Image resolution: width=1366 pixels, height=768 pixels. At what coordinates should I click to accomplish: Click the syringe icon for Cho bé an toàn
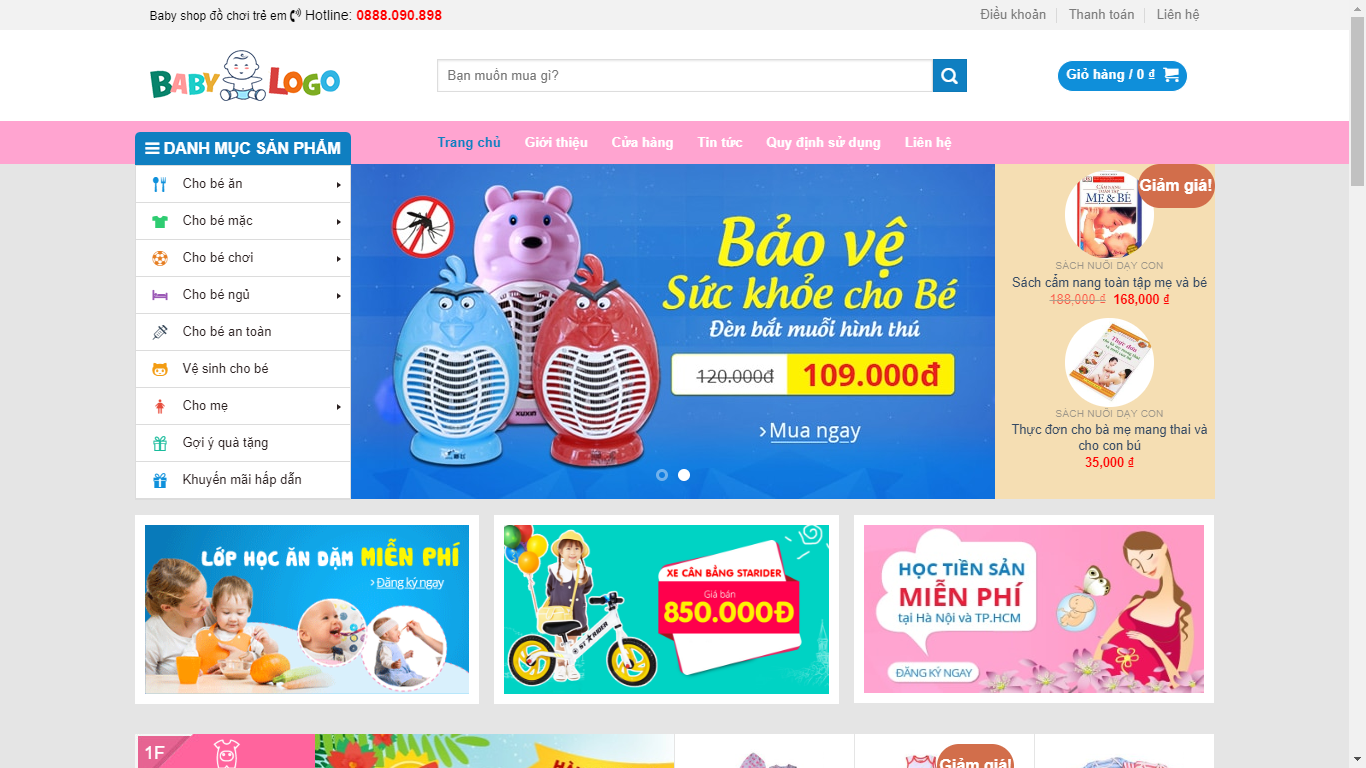160,332
